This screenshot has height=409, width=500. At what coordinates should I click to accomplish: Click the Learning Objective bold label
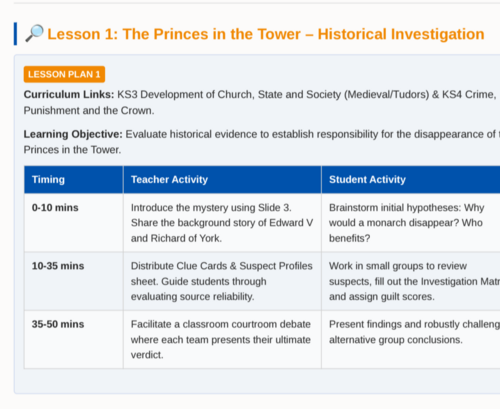click(x=73, y=134)
